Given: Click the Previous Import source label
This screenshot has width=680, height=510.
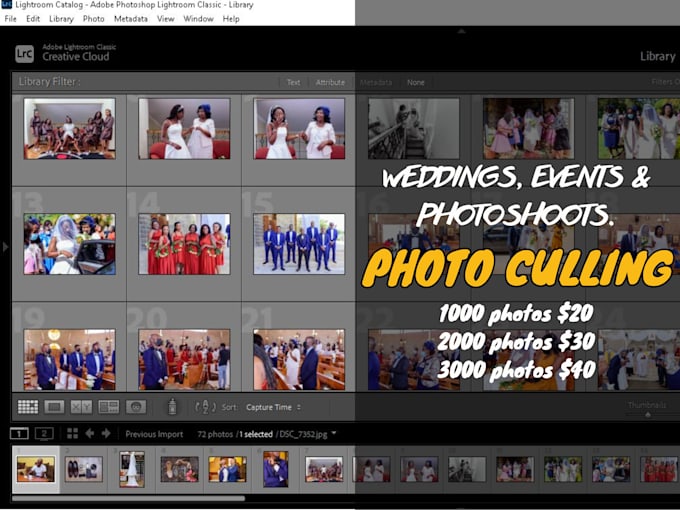Looking at the screenshot, I should (154, 434).
